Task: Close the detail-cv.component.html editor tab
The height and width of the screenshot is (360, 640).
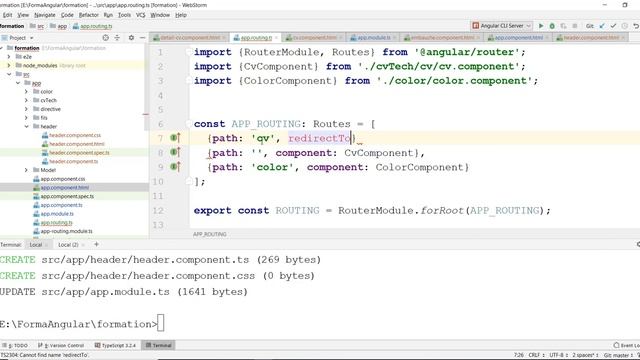Action: pyautogui.click(x=224, y=38)
